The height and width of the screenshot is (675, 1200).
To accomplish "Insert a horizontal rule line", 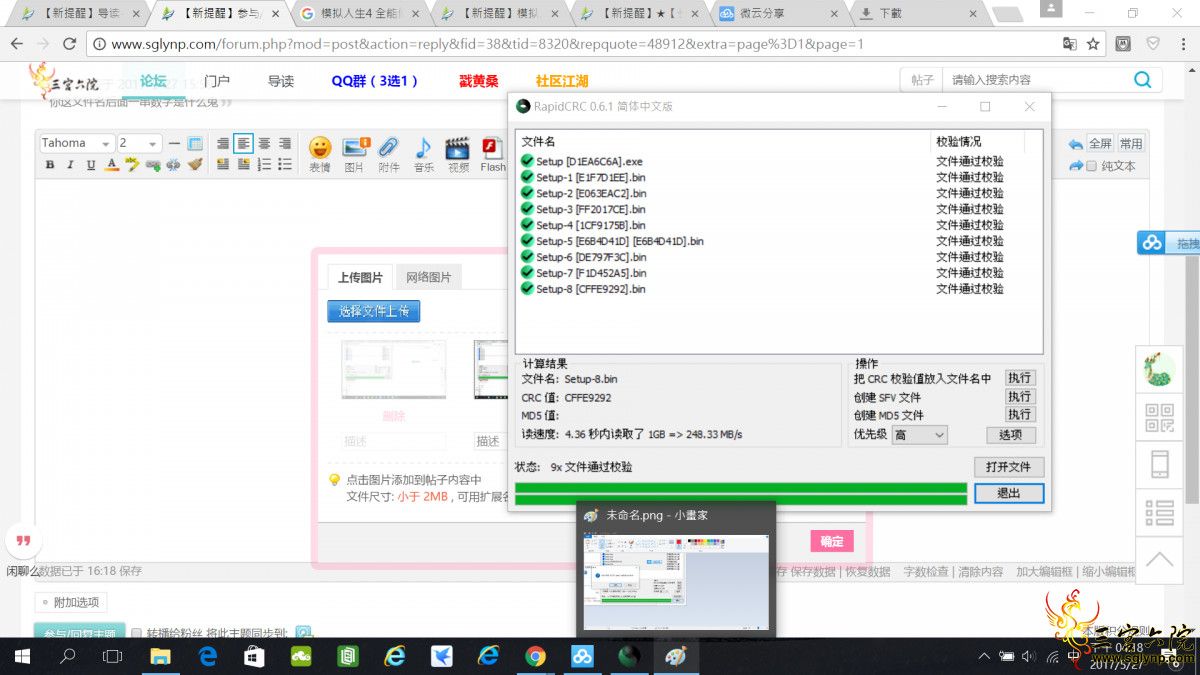I will pyautogui.click(x=174, y=144).
